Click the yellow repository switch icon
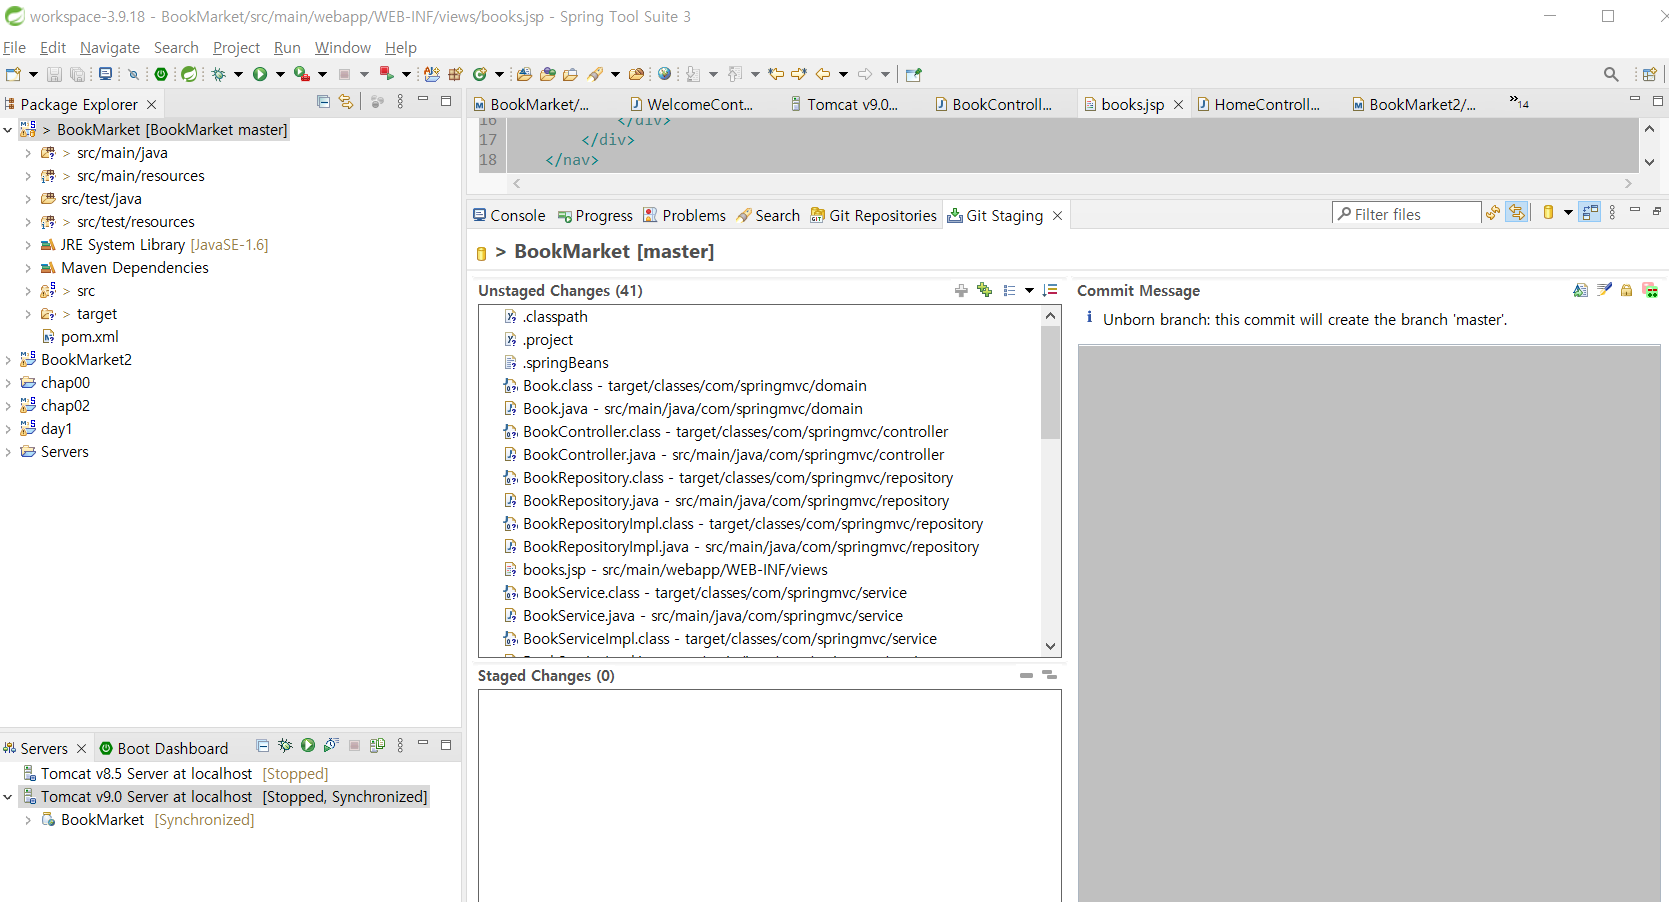 tap(1549, 213)
